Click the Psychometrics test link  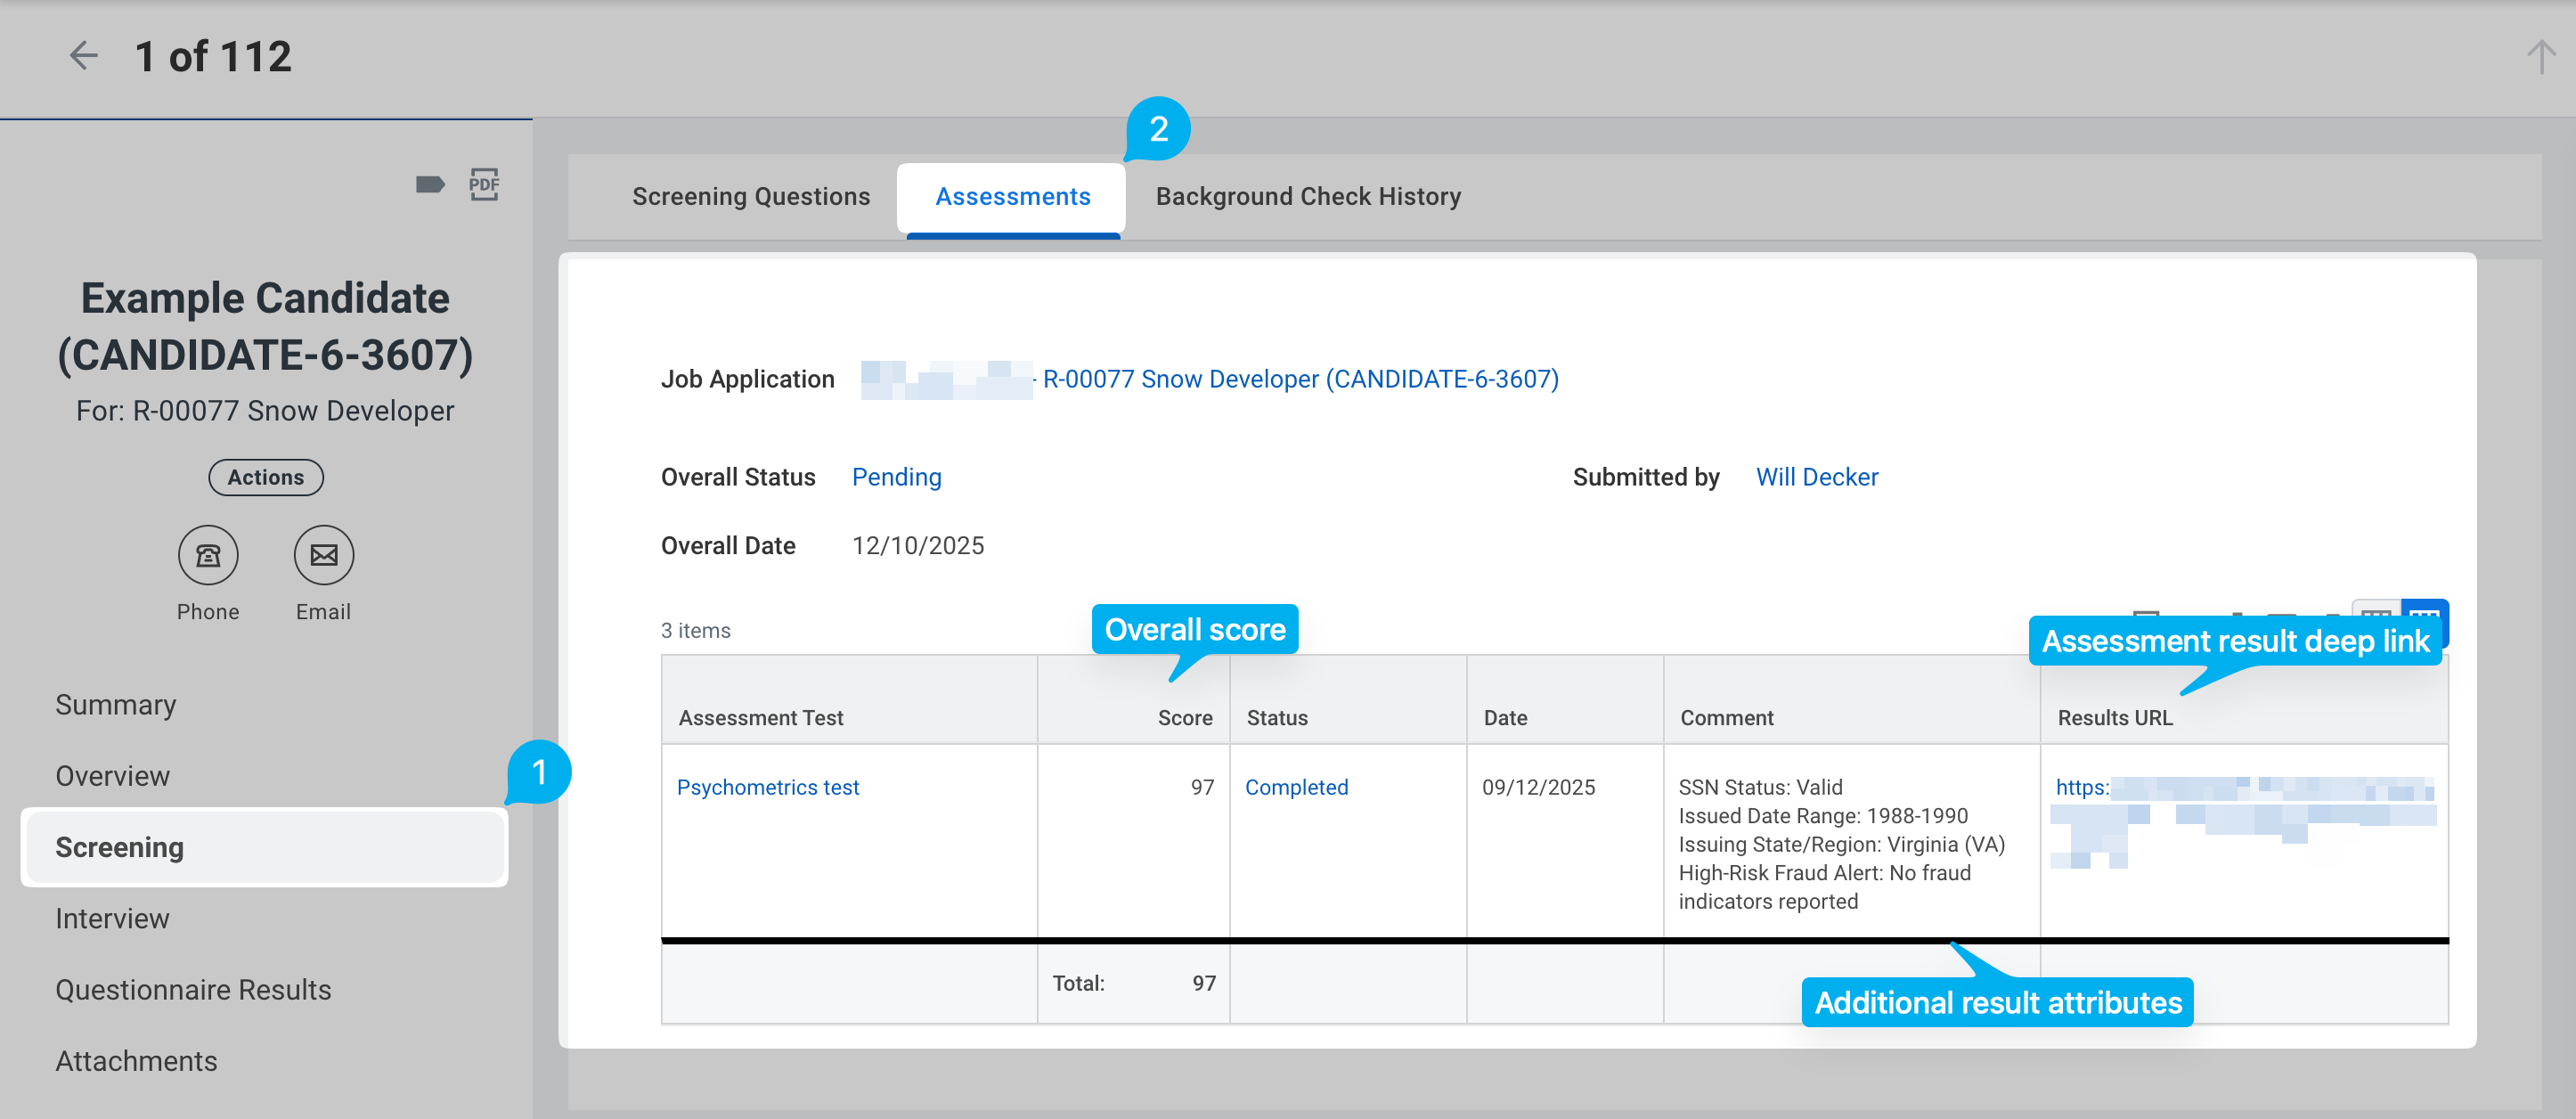(767, 787)
